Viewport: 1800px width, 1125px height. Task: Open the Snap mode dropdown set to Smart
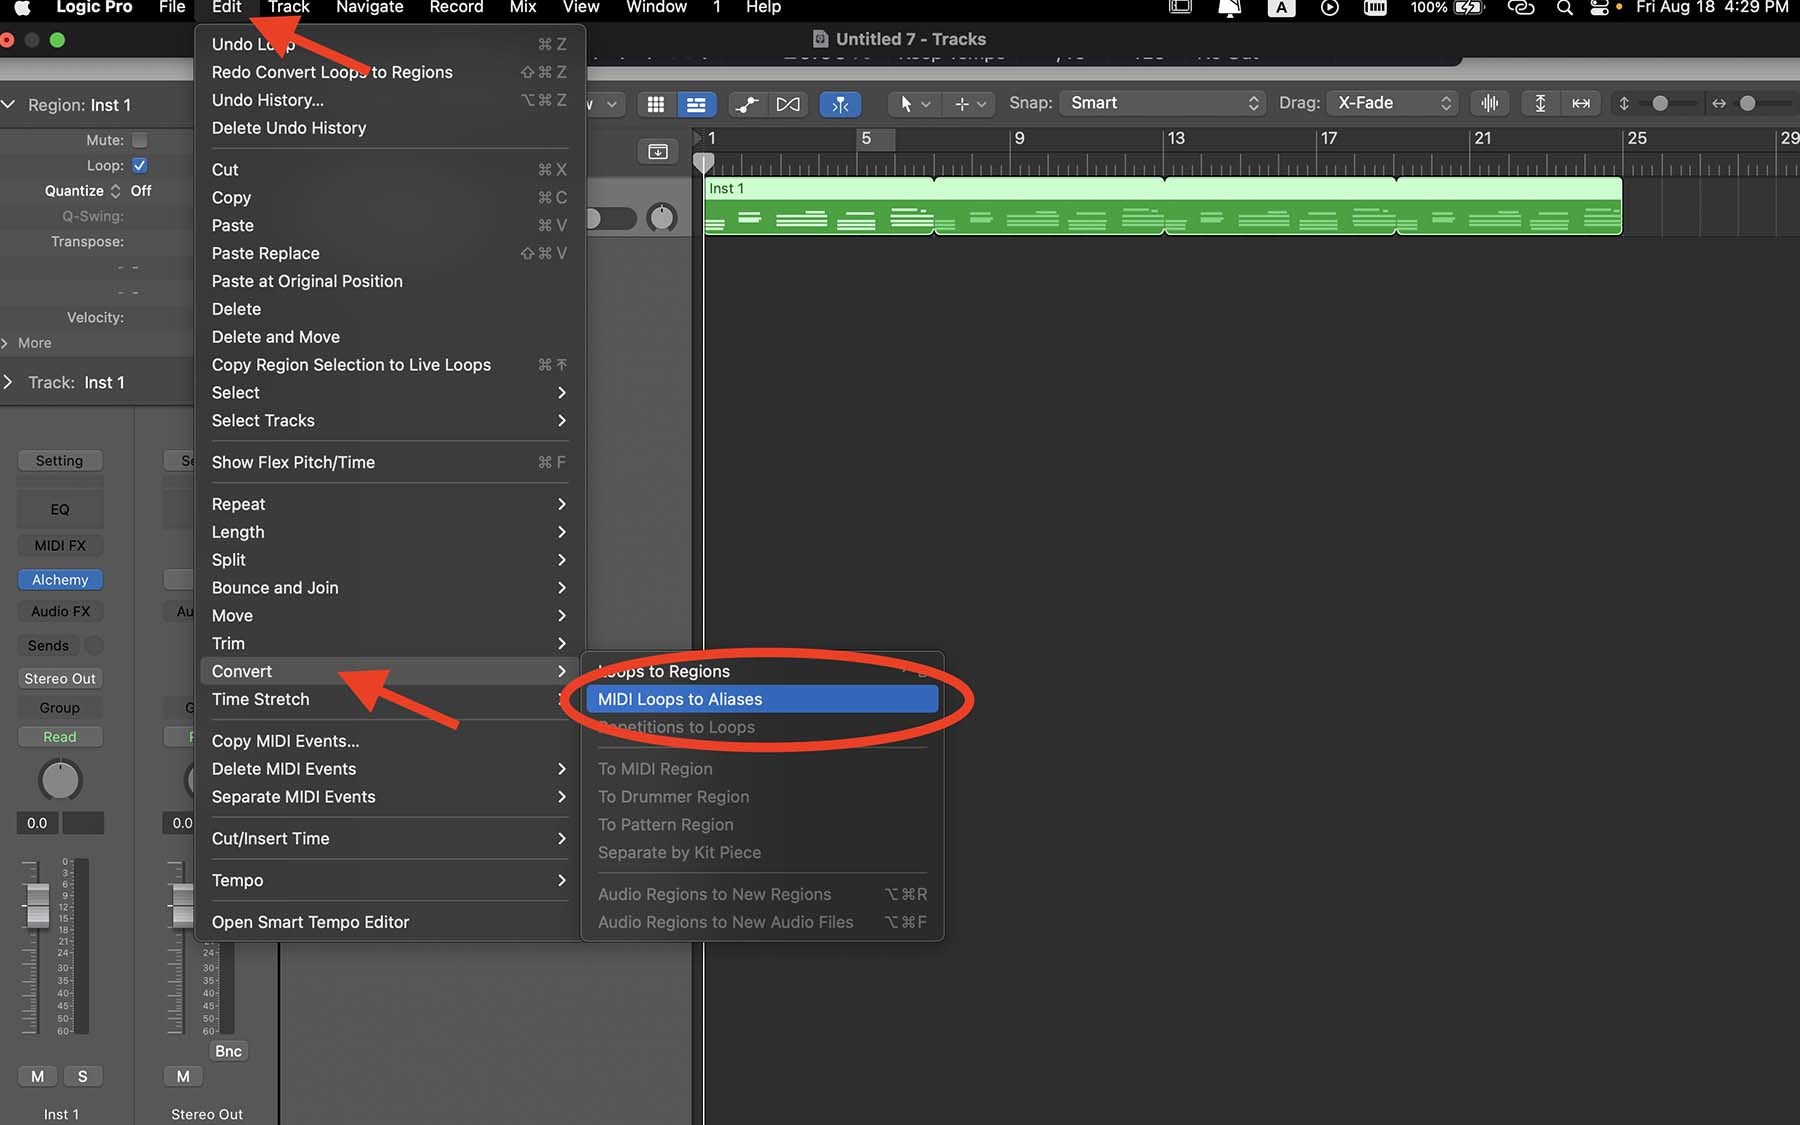(1163, 103)
